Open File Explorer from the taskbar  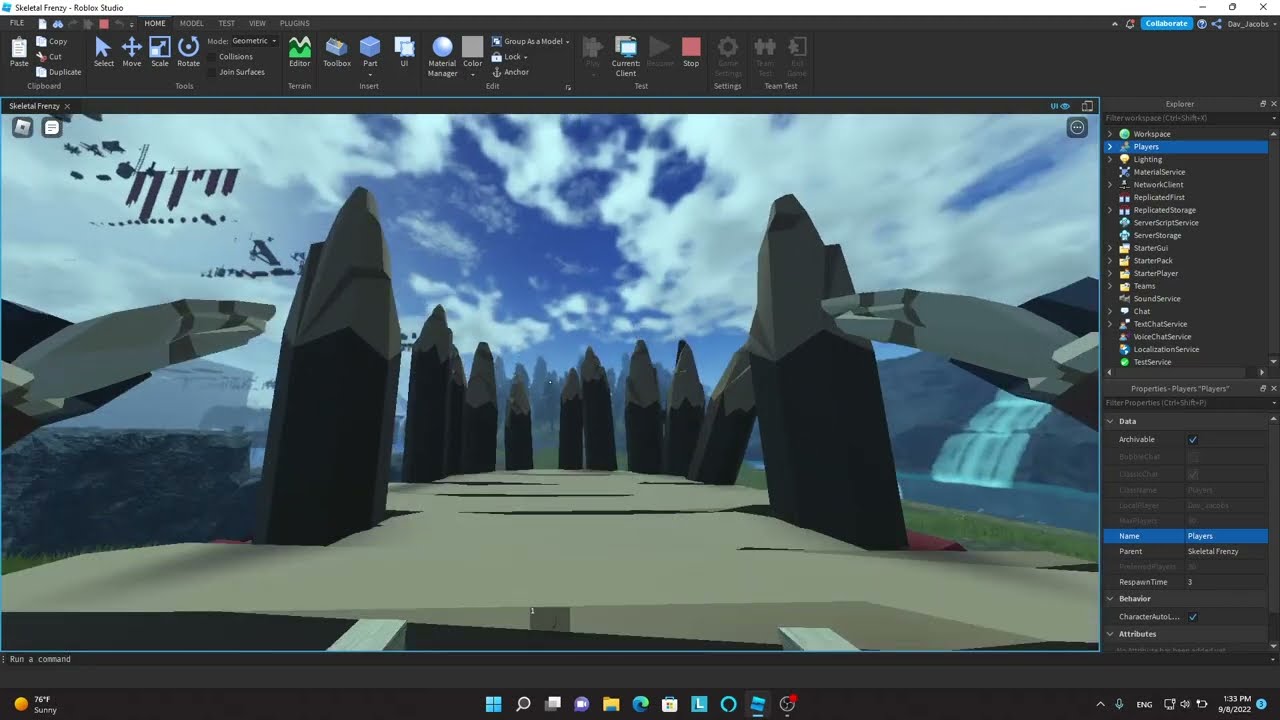[x=611, y=704]
